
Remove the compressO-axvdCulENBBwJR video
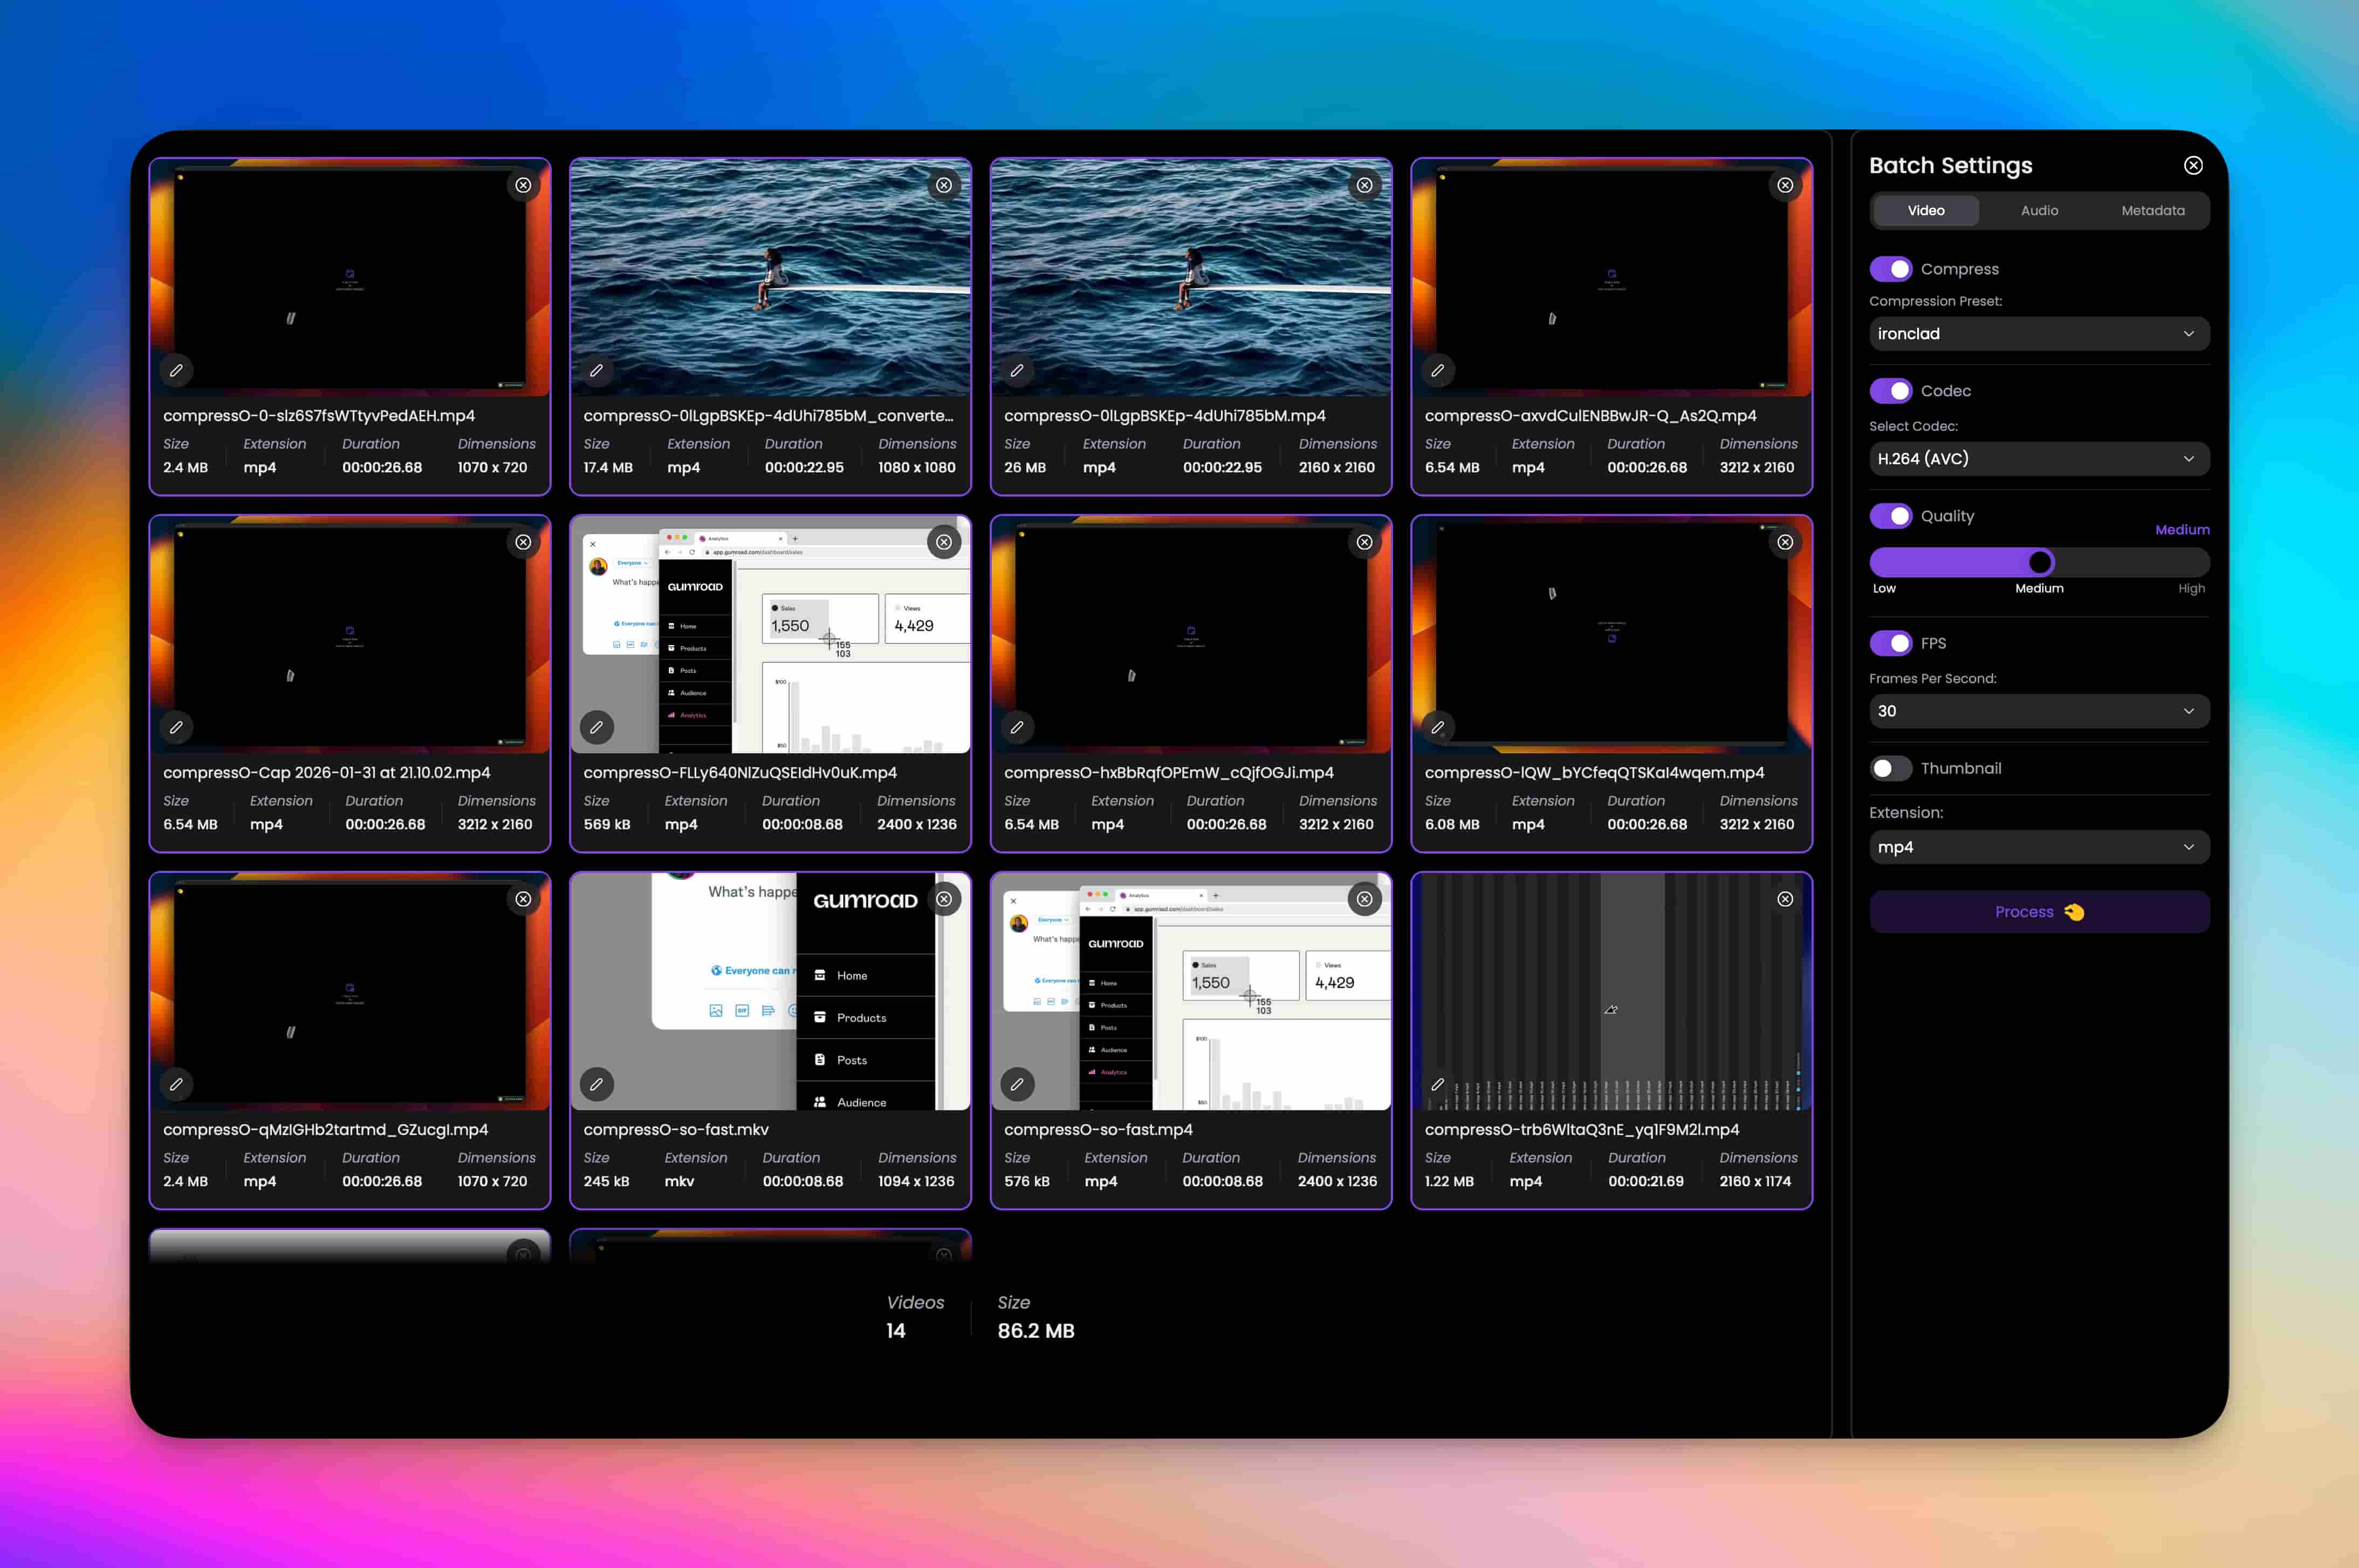(x=1786, y=184)
